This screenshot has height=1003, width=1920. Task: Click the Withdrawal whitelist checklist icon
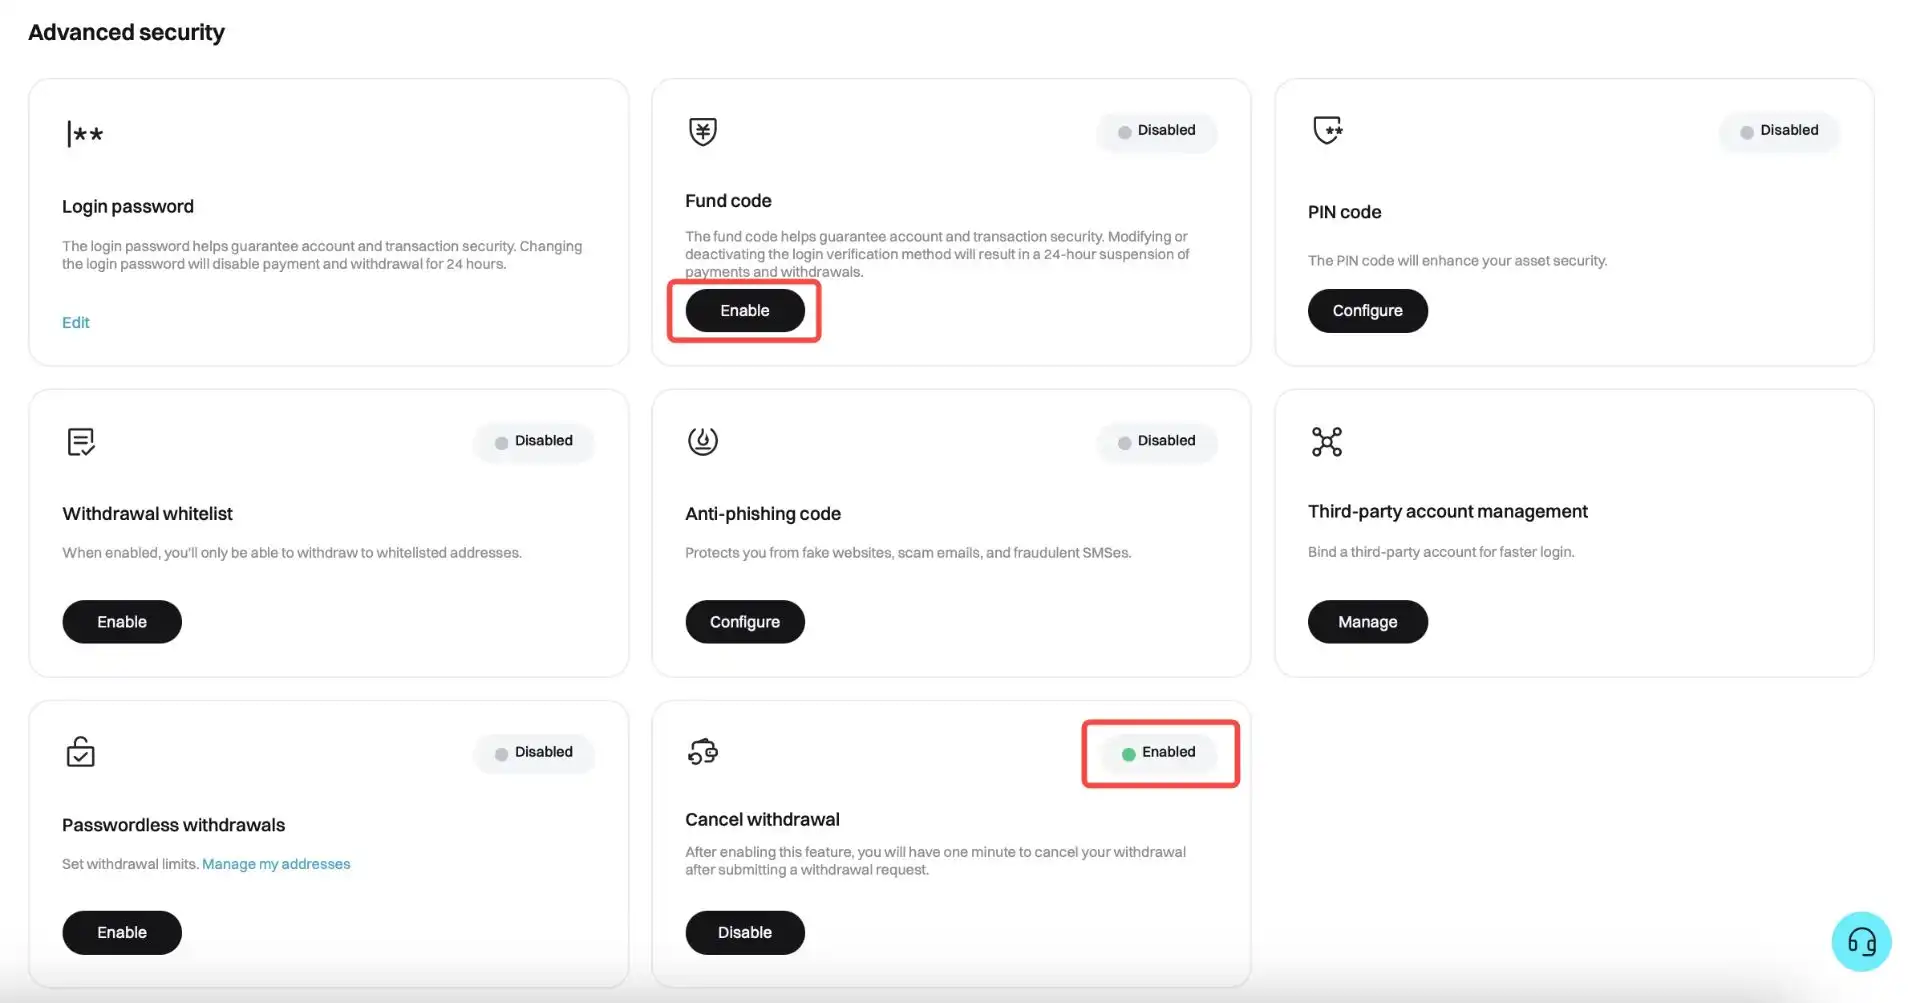click(x=80, y=441)
